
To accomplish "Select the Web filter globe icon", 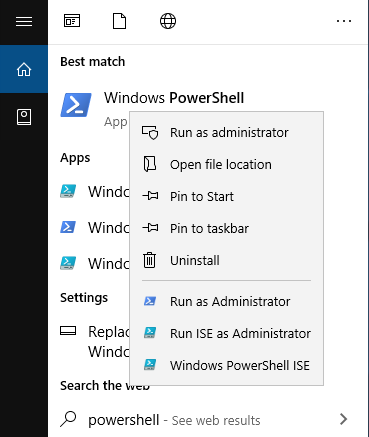I will tap(168, 21).
